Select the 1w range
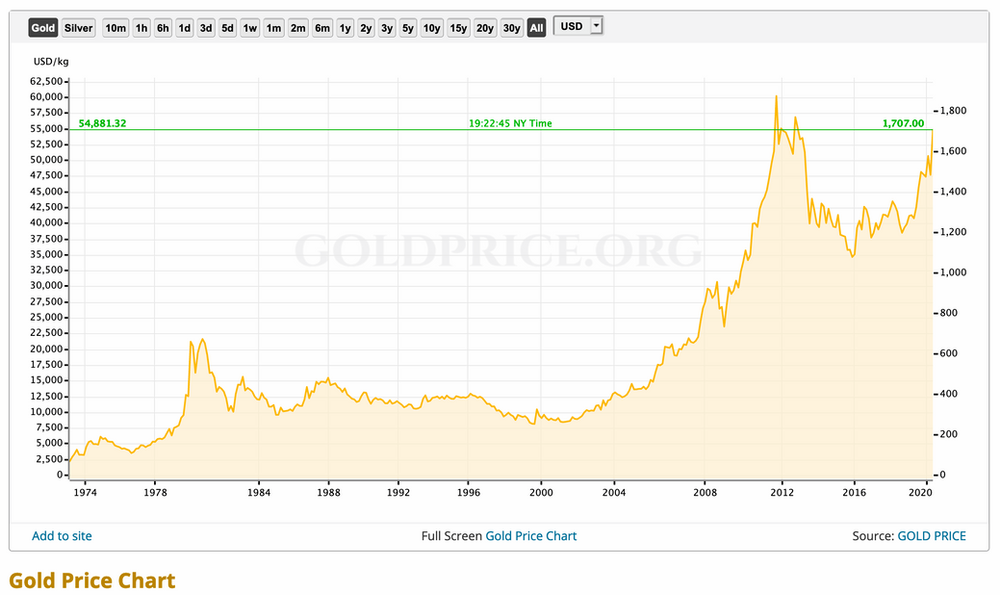 (x=250, y=27)
